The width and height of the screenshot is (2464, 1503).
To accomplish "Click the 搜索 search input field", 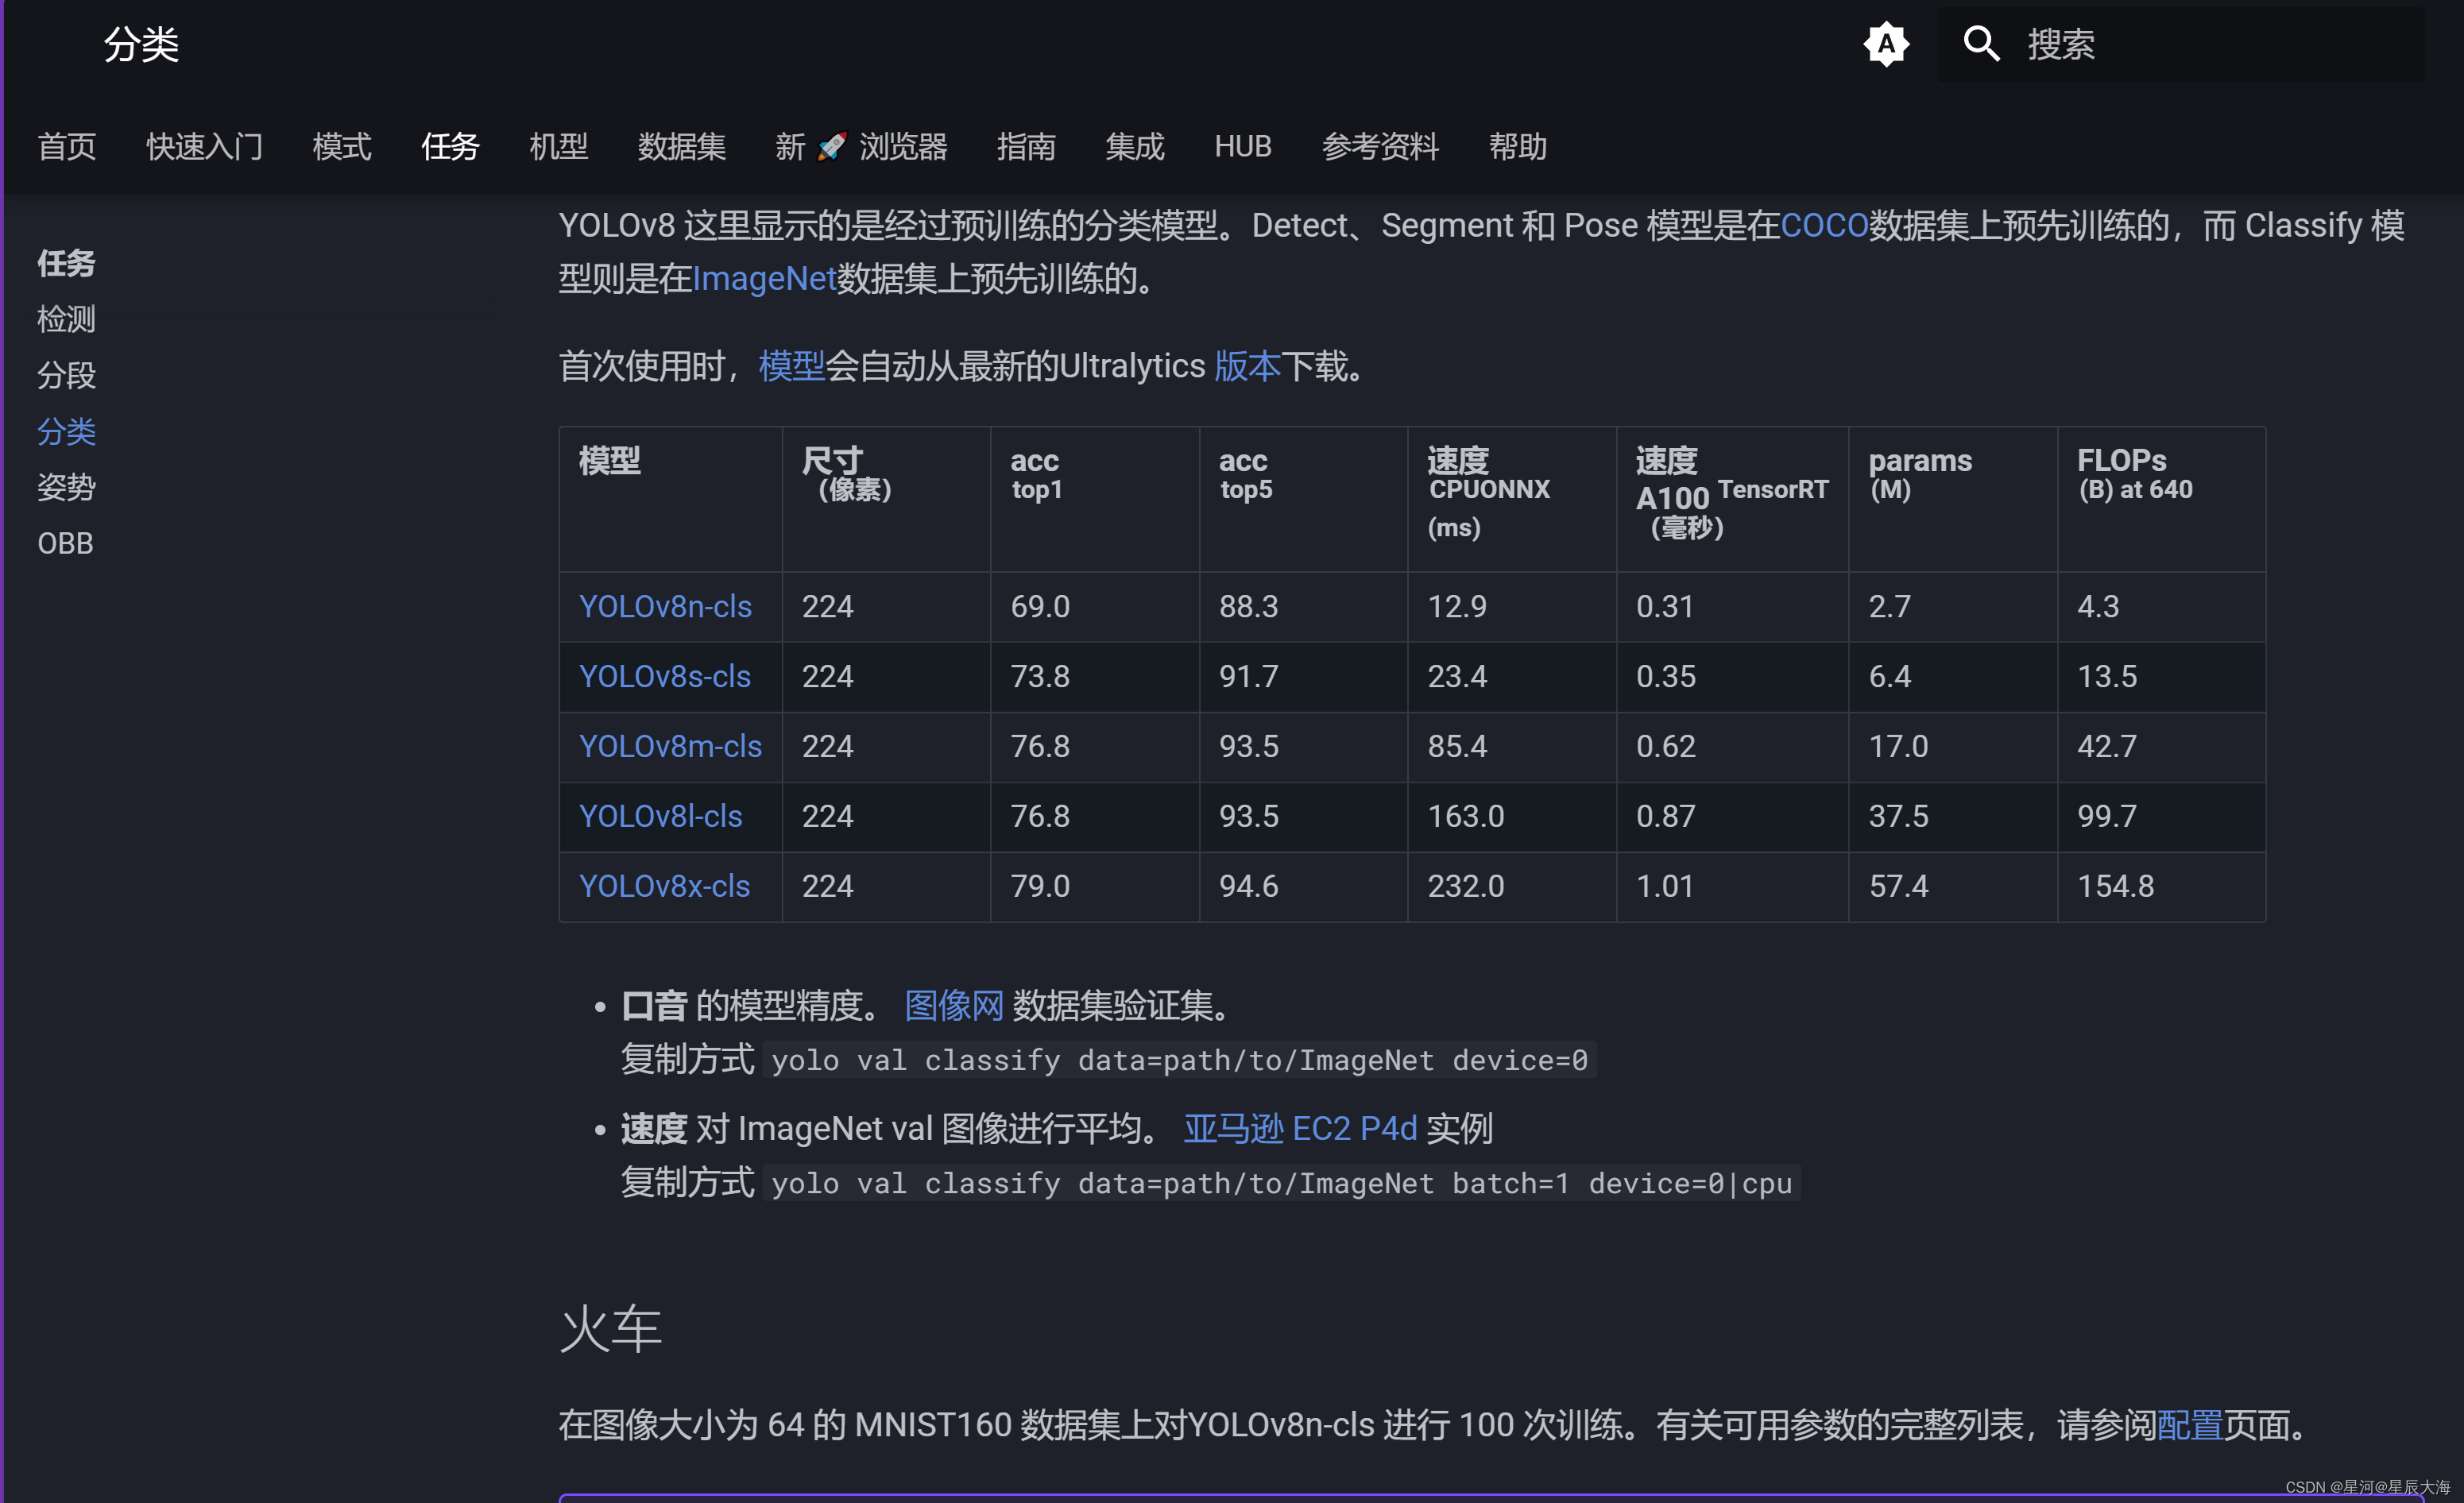I will click(2150, 44).
